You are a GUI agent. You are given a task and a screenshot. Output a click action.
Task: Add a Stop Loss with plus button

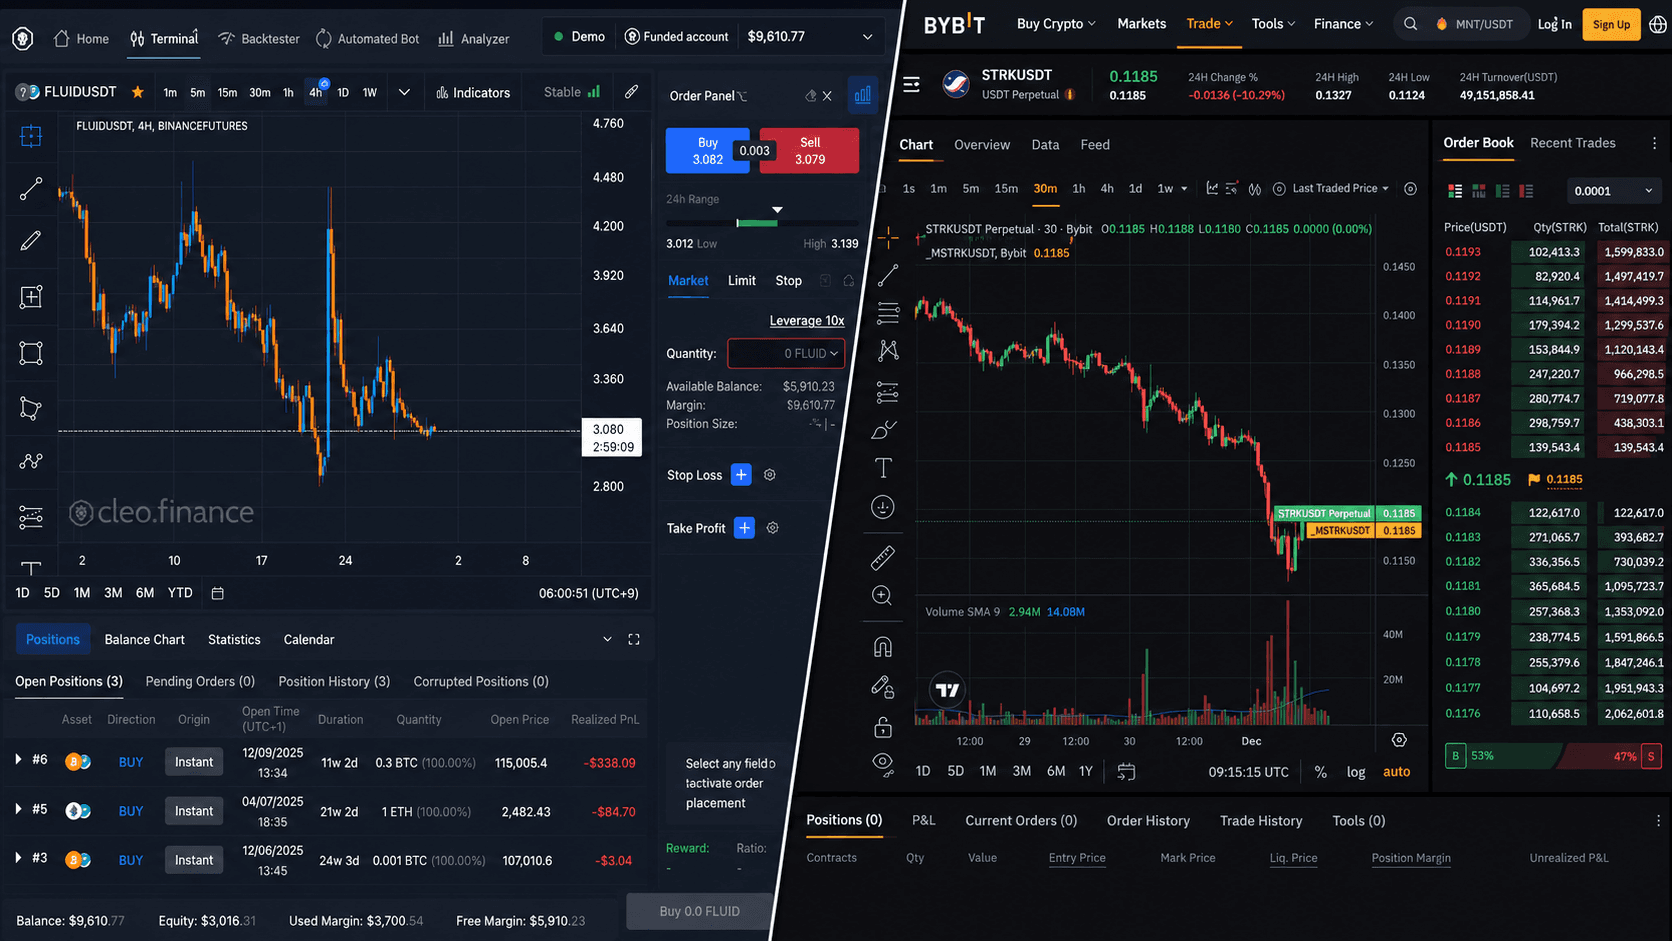click(x=741, y=475)
